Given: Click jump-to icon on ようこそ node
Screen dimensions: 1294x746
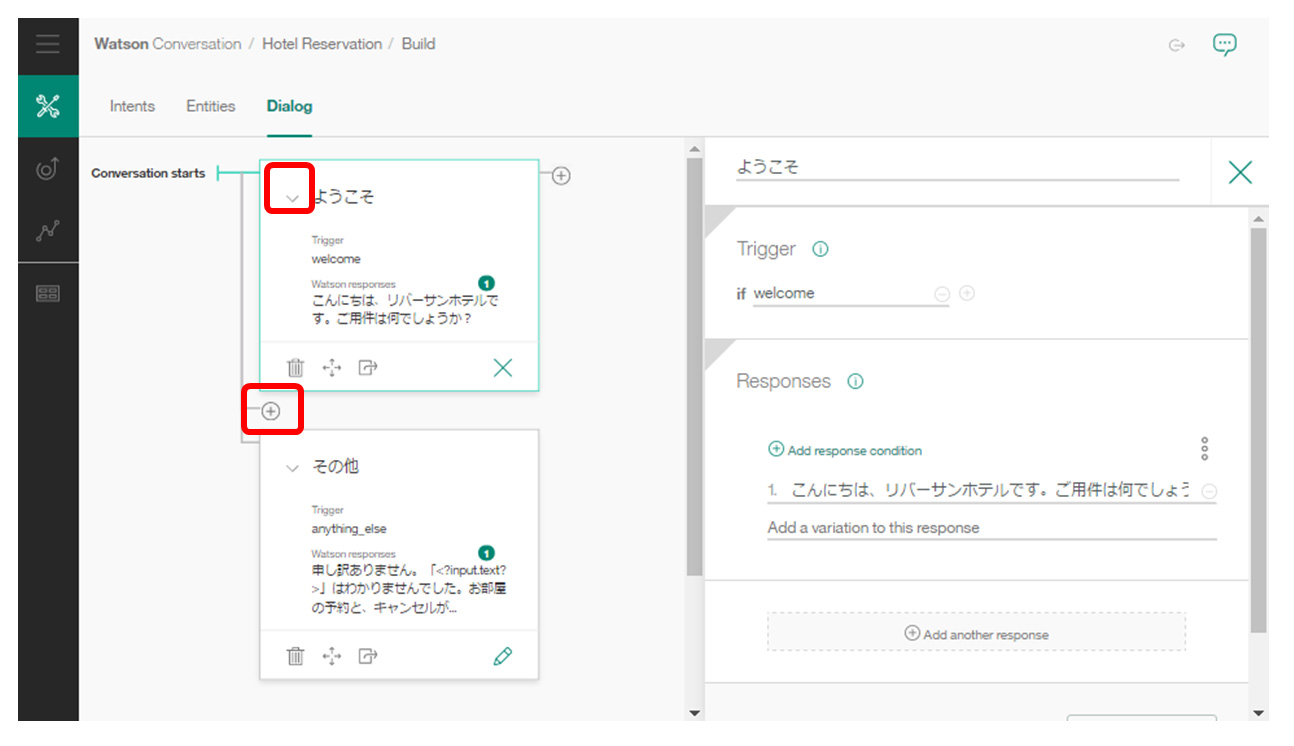Looking at the screenshot, I should tap(368, 368).
